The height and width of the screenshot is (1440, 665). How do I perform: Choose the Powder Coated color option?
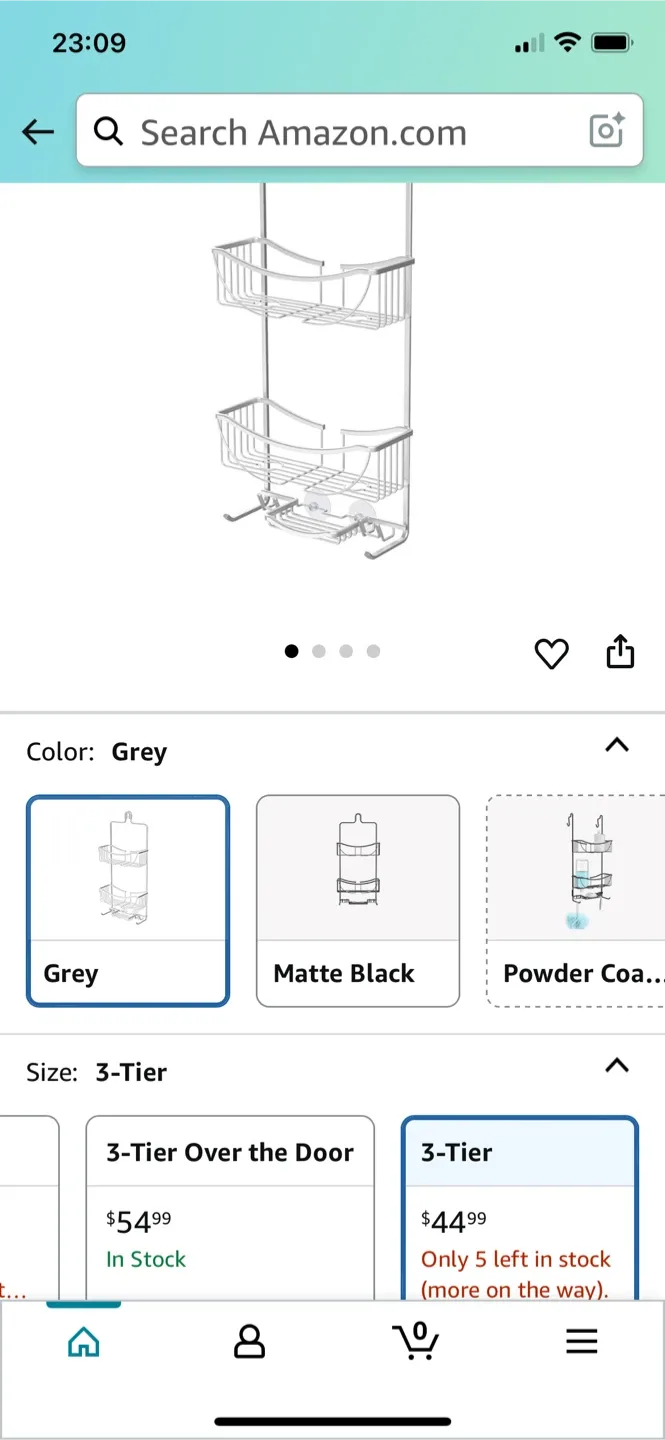point(576,900)
